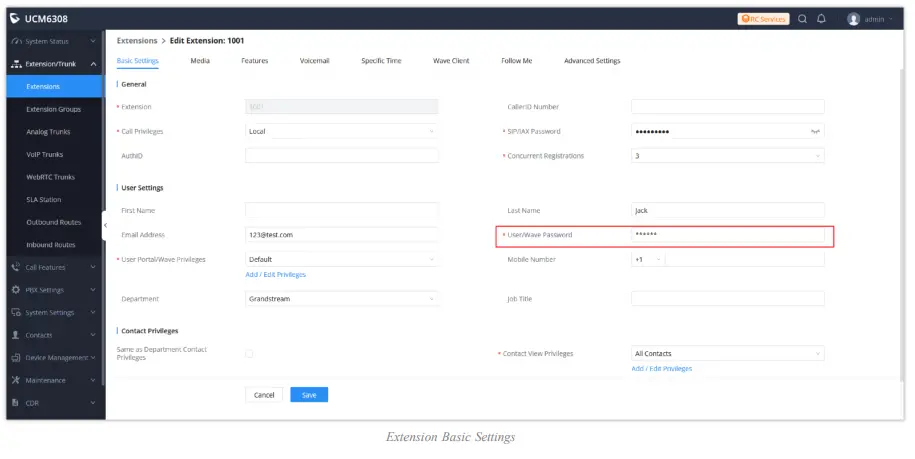Click the Call Features phone icon
Screen dimensions: 915x459
point(16,267)
